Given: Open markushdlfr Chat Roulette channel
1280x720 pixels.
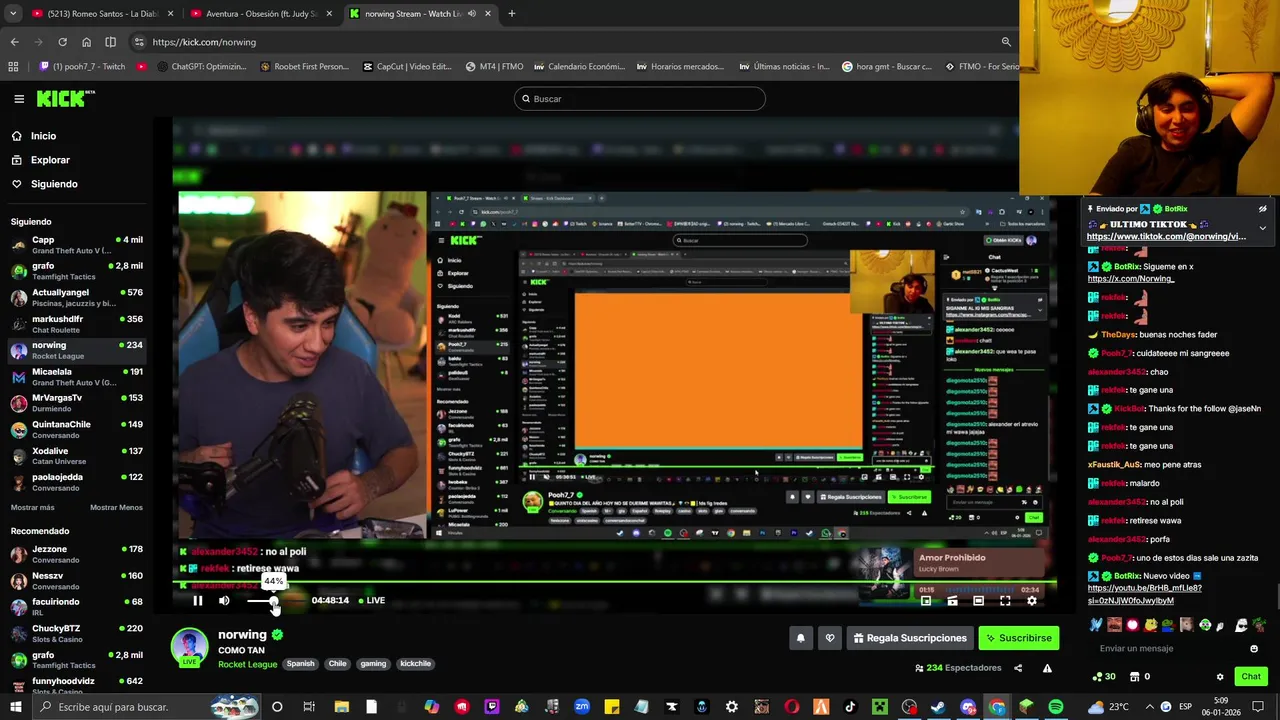Looking at the screenshot, I should [77, 324].
